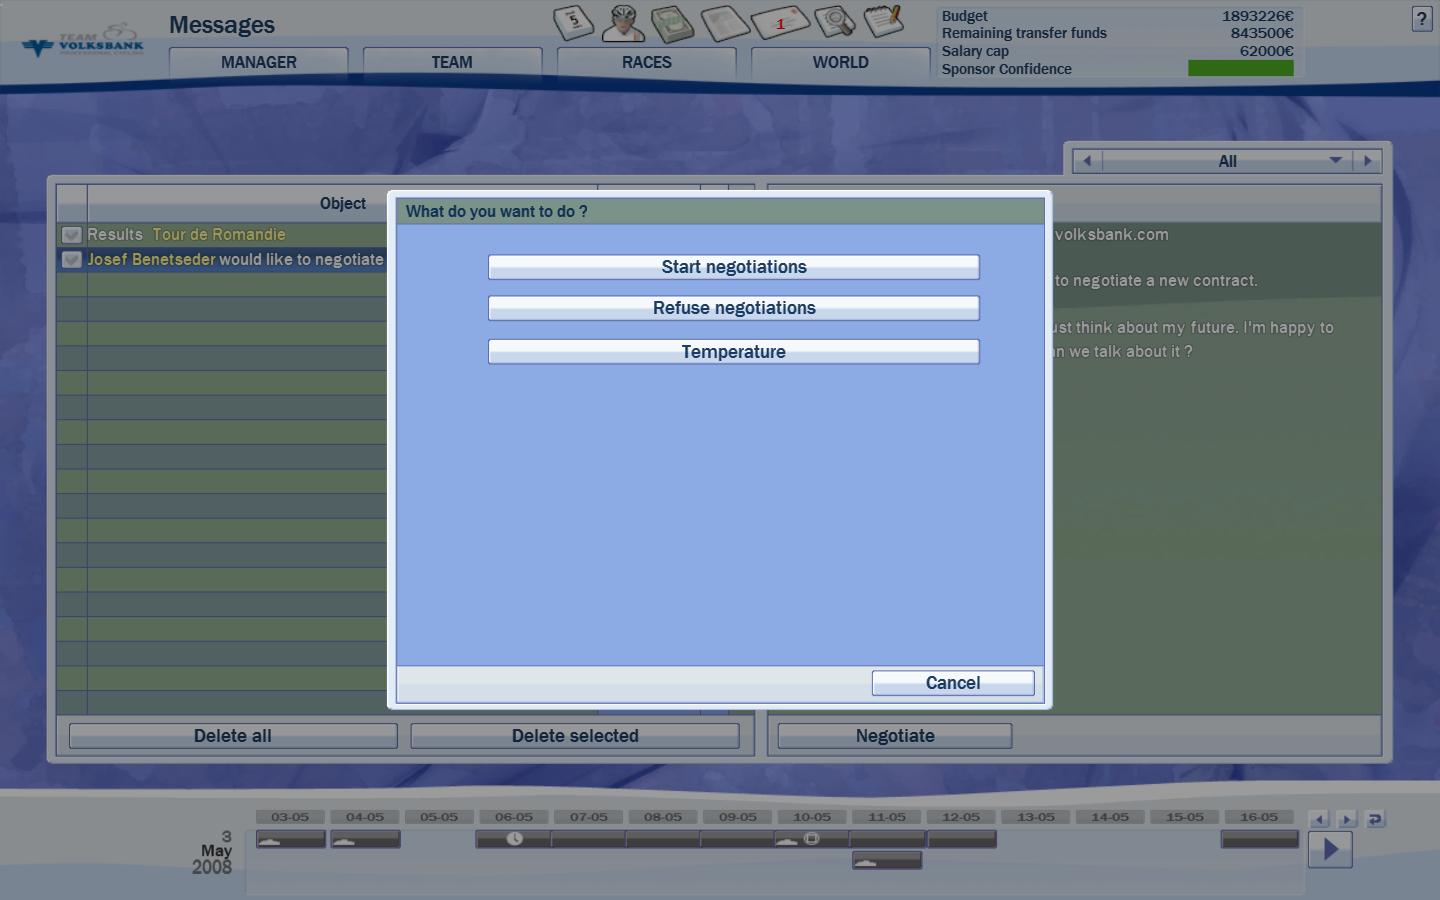Click Start negotiations button
The width and height of the screenshot is (1440, 900).
click(733, 267)
